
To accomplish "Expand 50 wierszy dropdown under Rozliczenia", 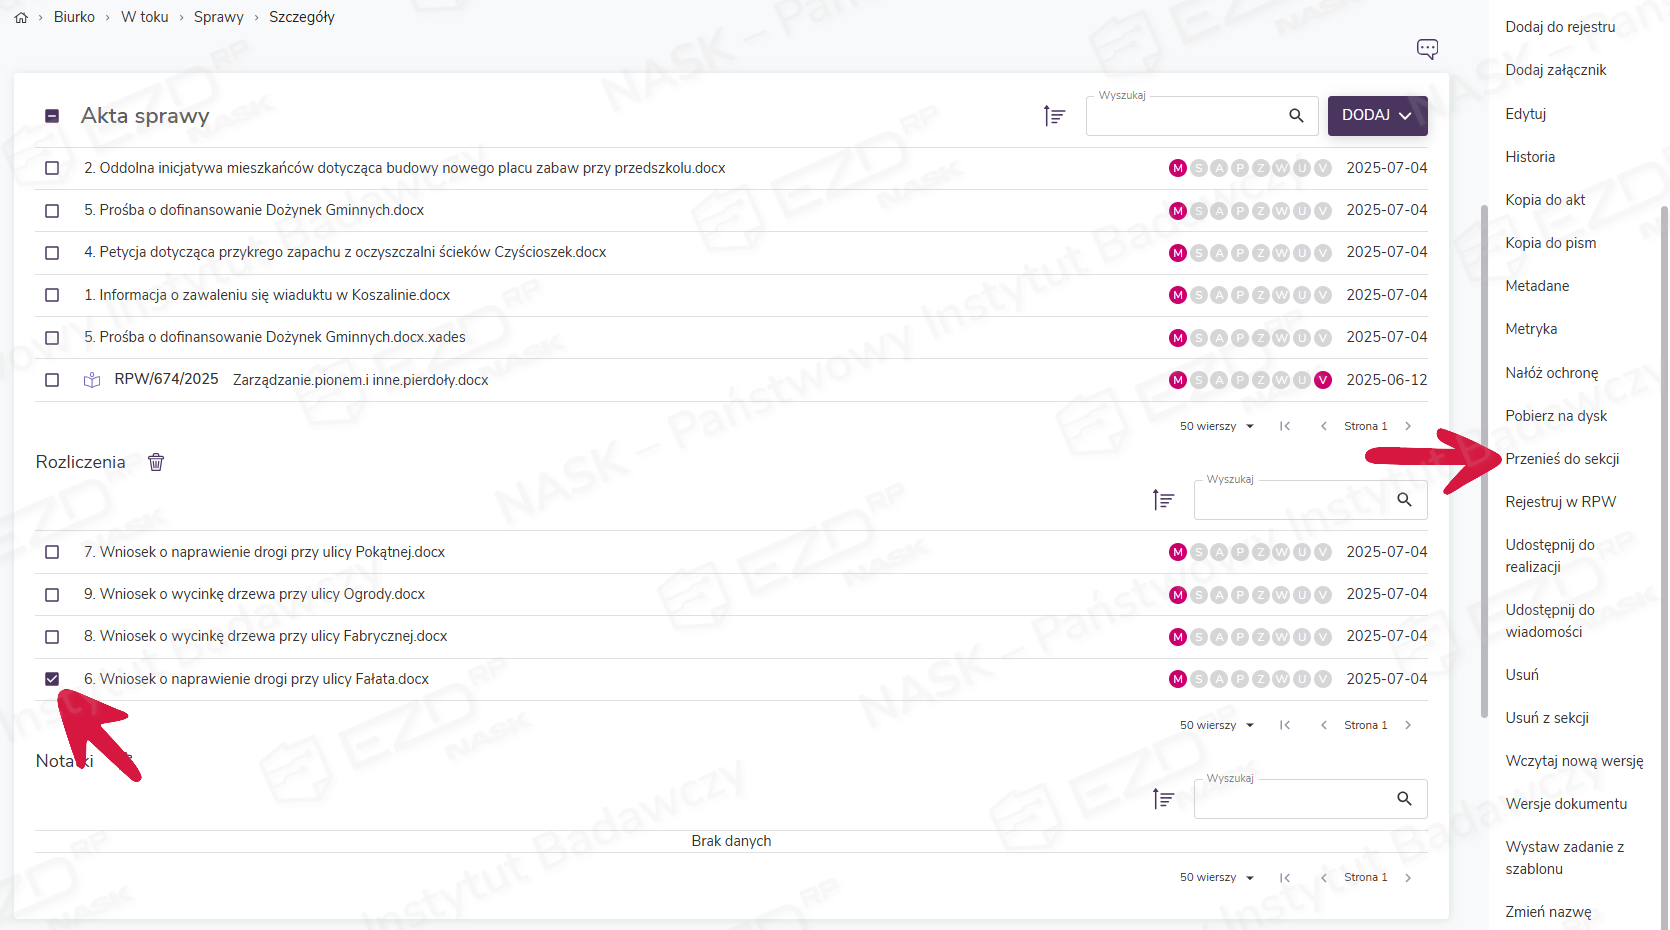I will (x=1216, y=725).
